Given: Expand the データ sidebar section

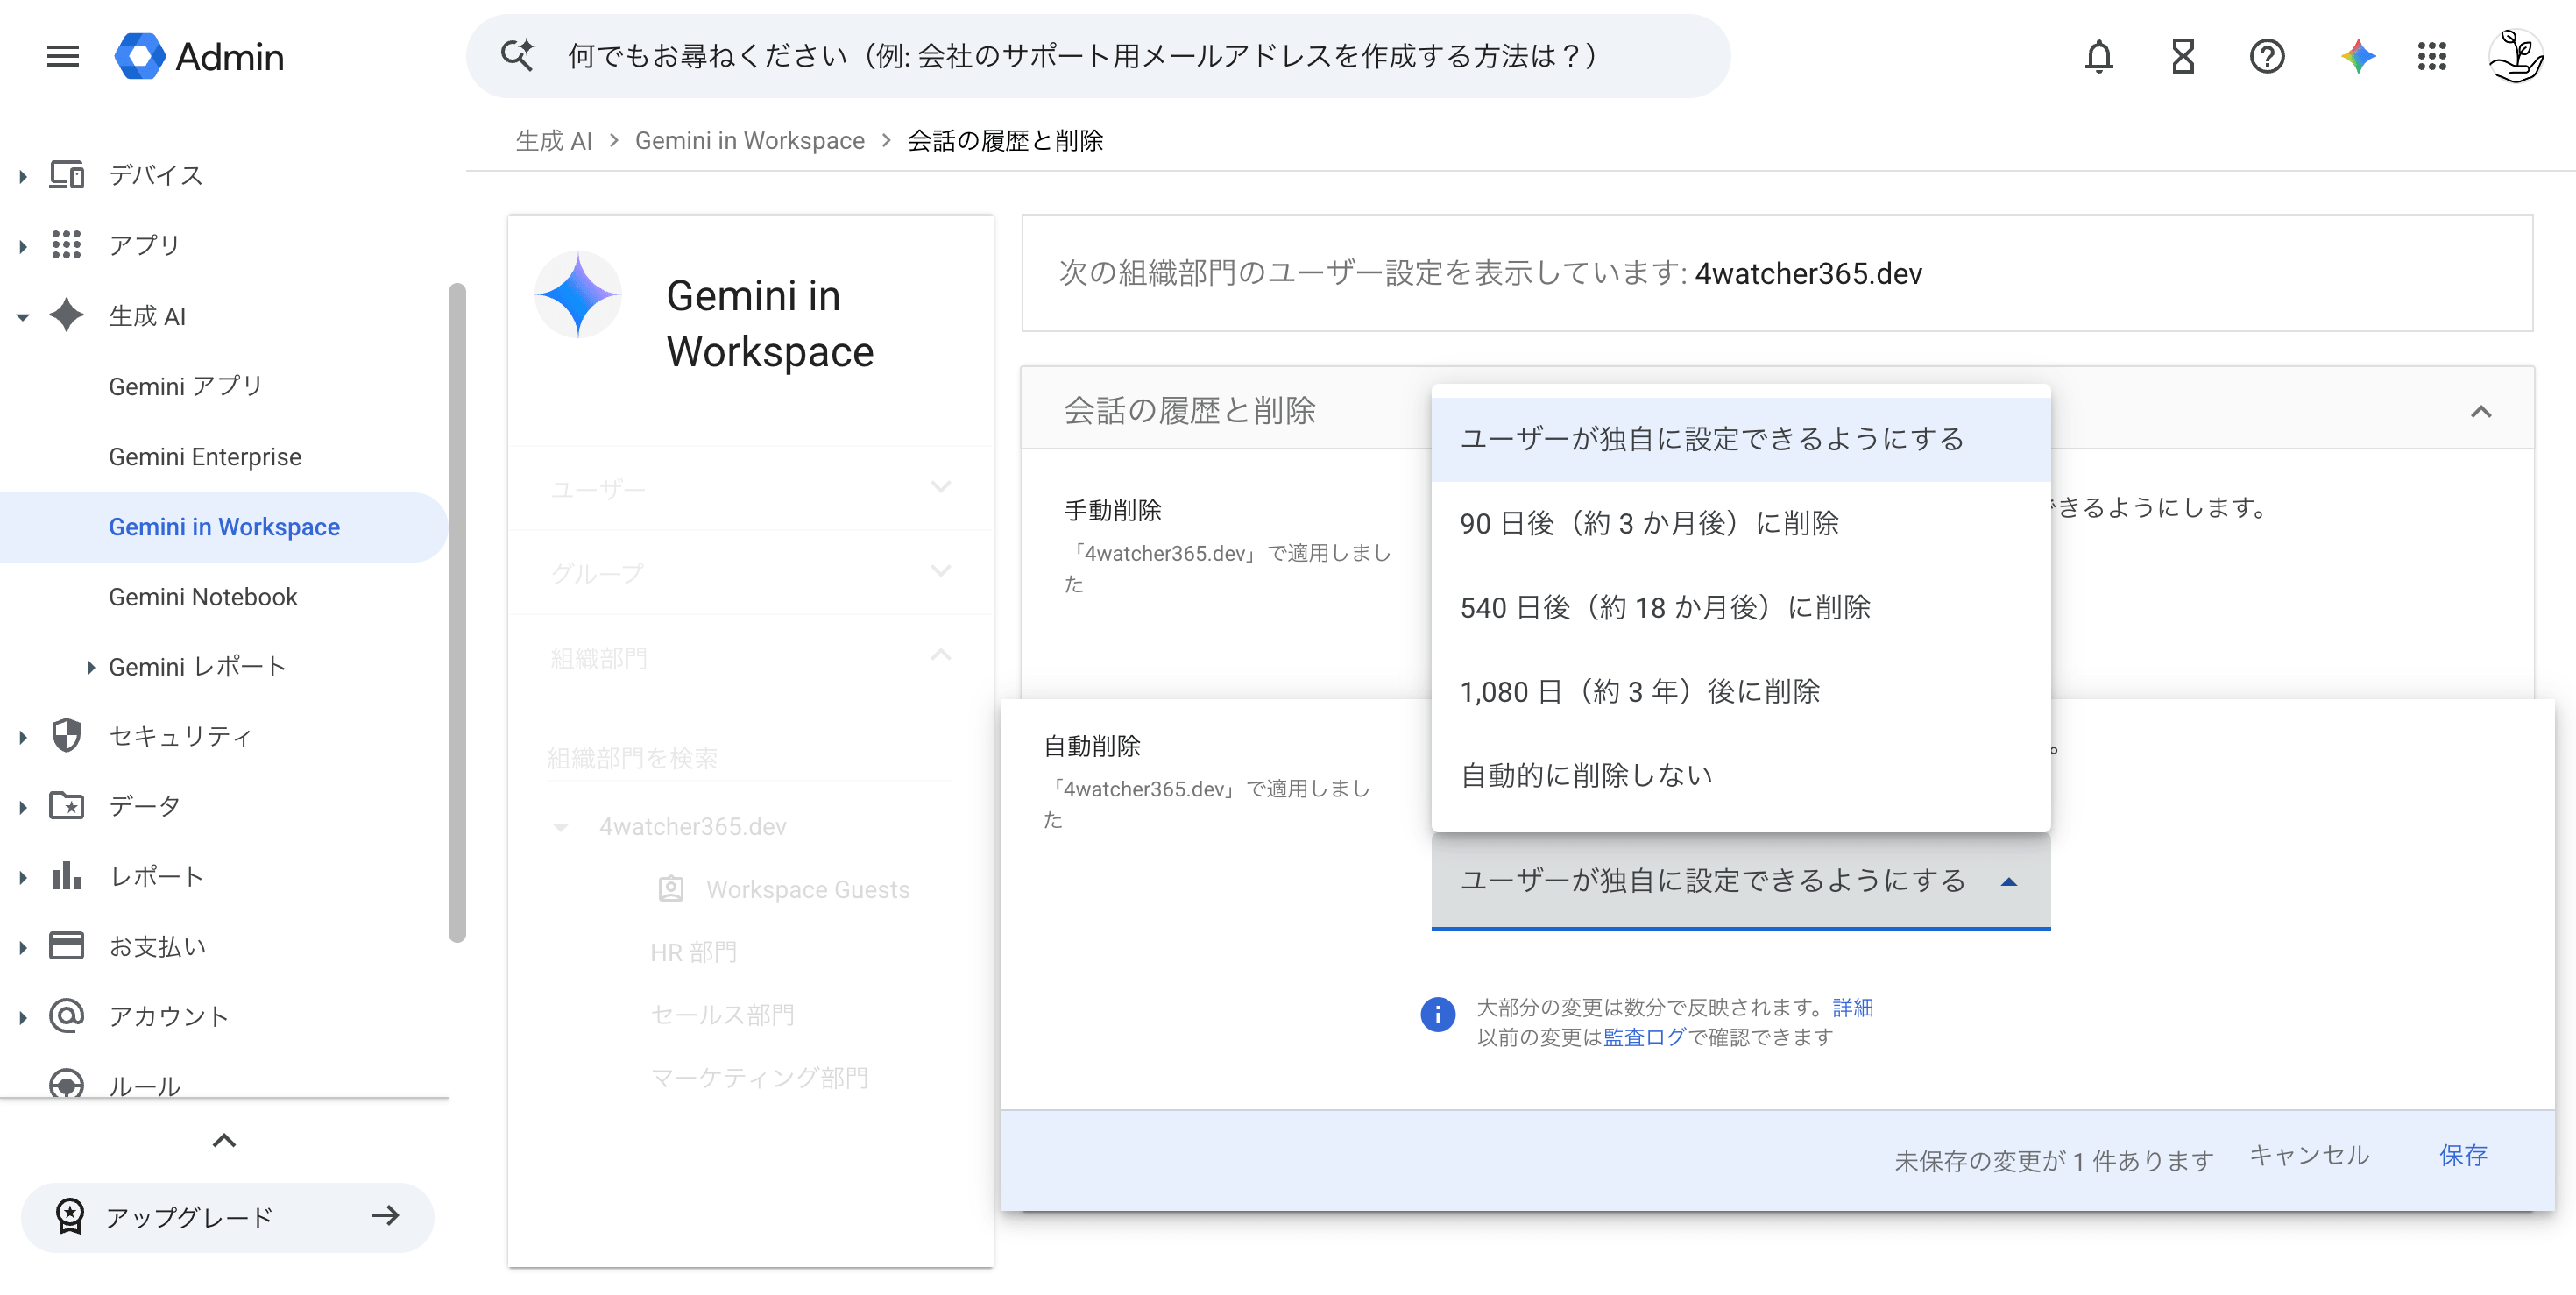Looking at the screenshot, I should click(x=22, y=807).
